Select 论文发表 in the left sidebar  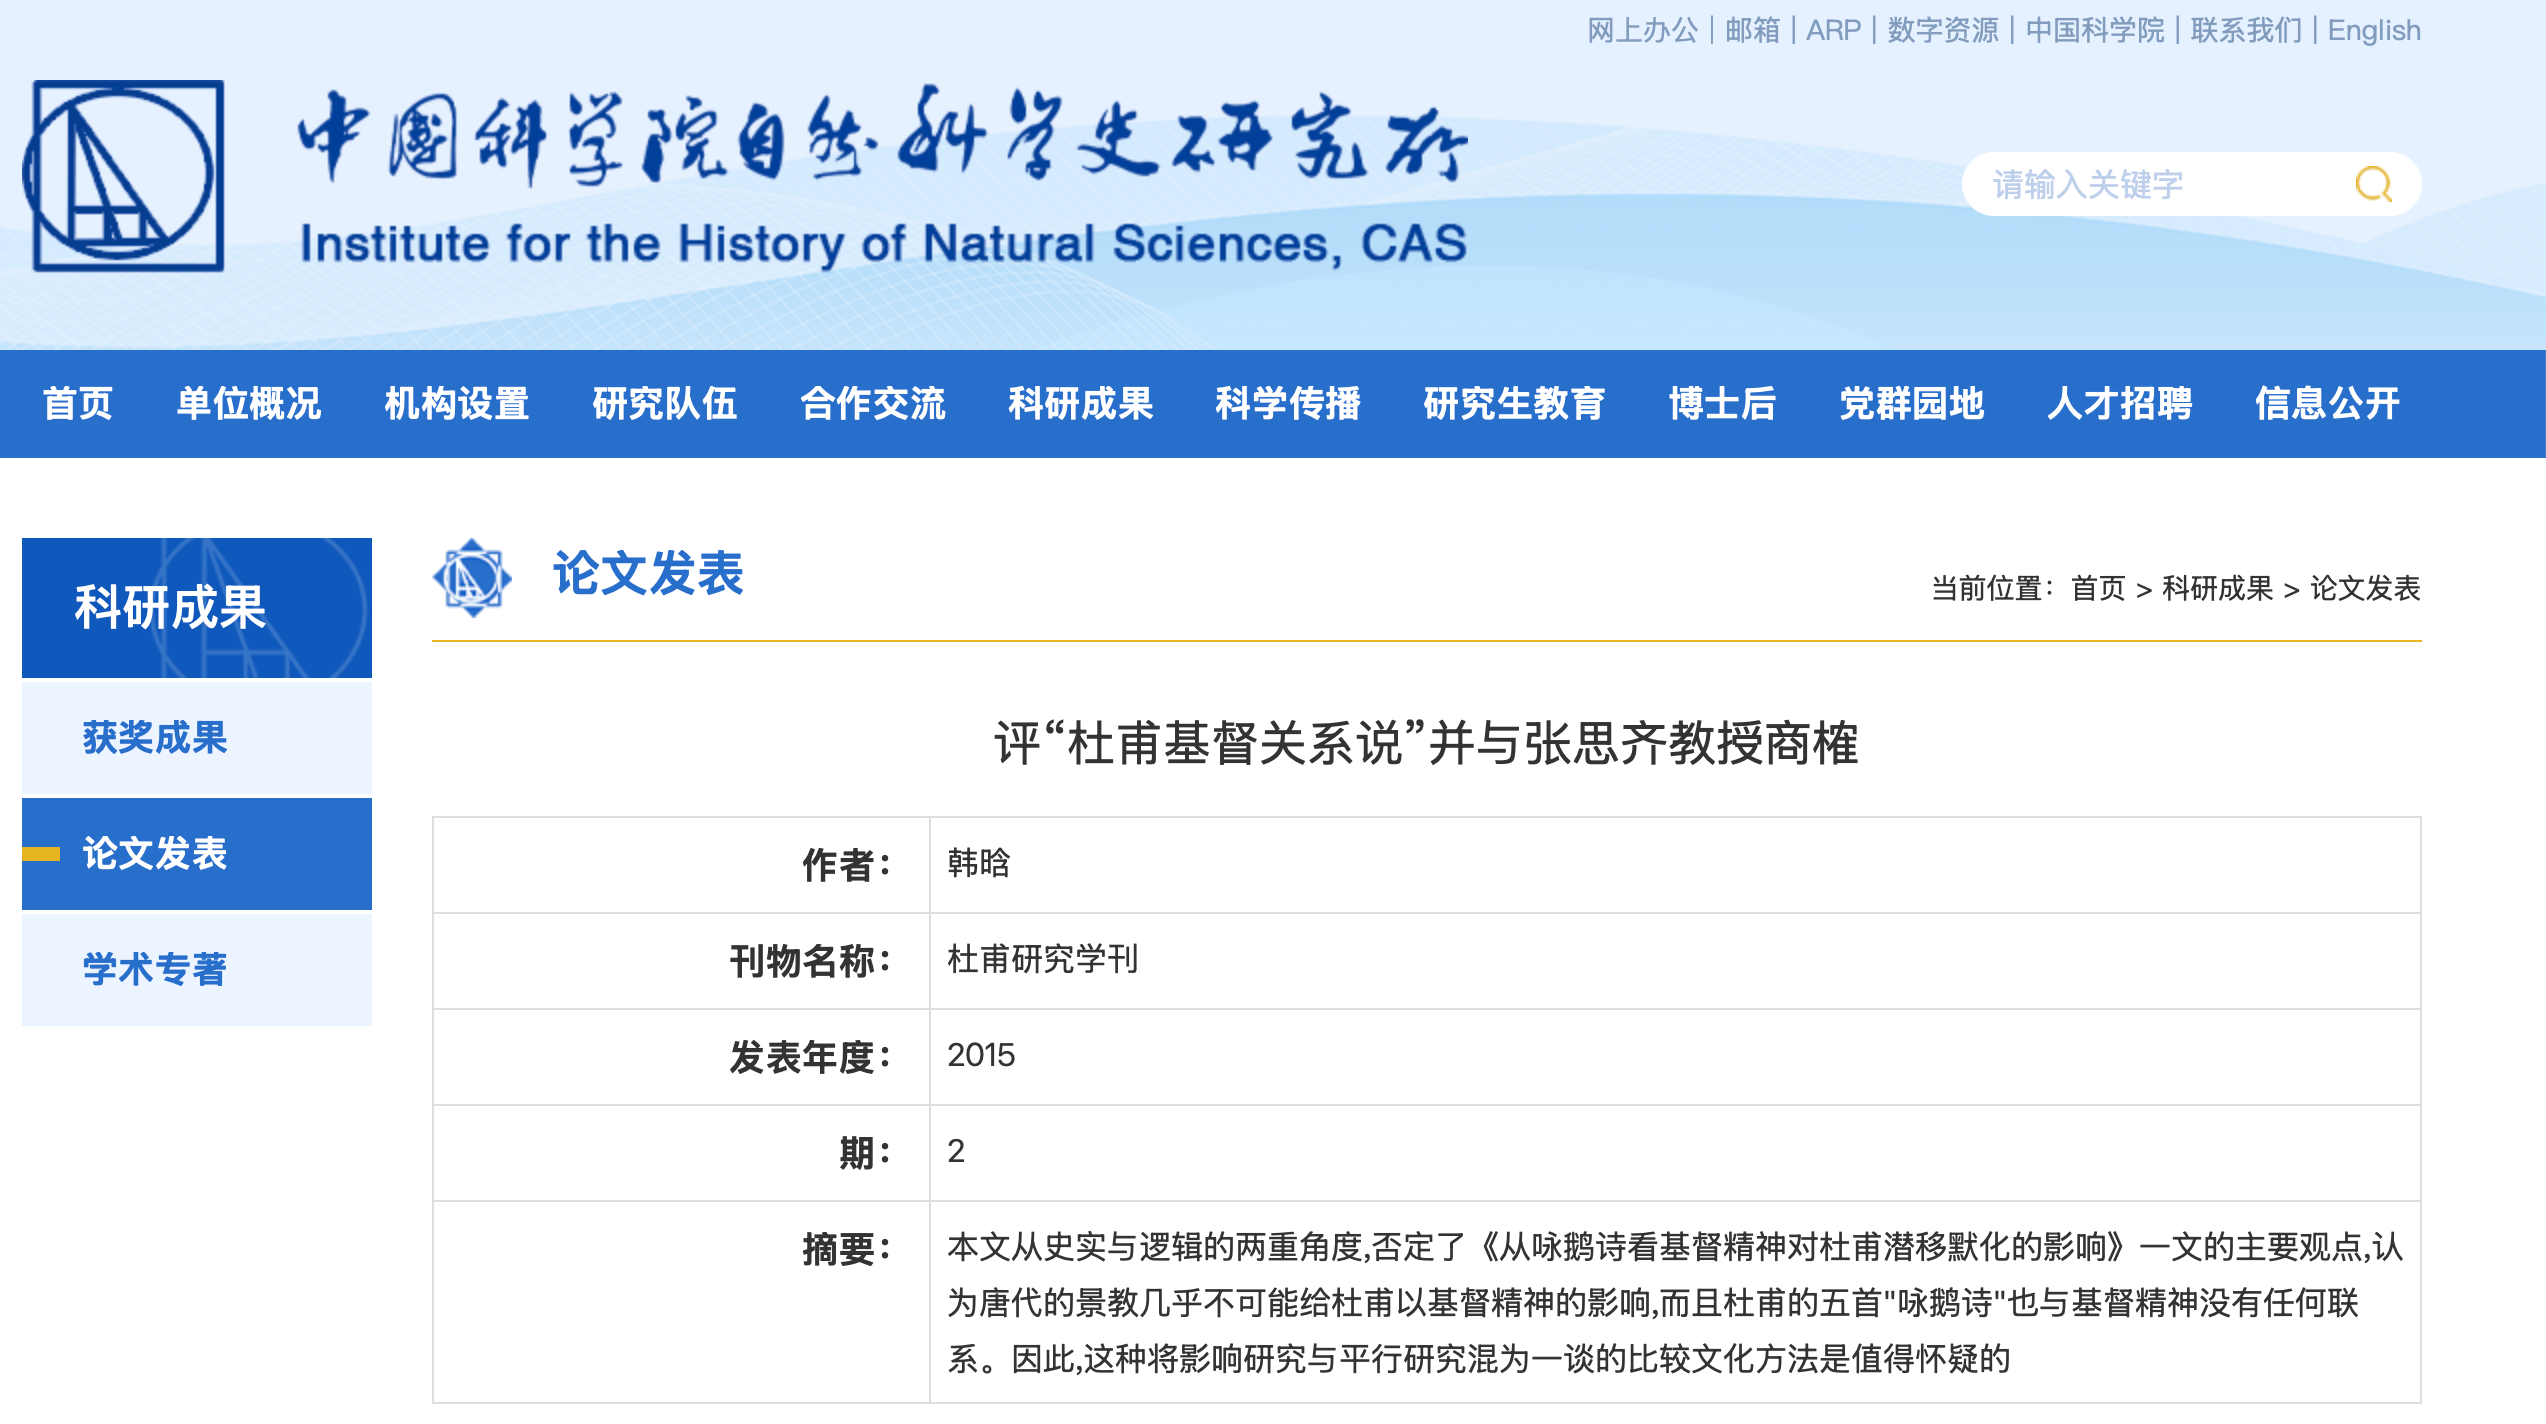pyautogui.click(x=155, y=854)
